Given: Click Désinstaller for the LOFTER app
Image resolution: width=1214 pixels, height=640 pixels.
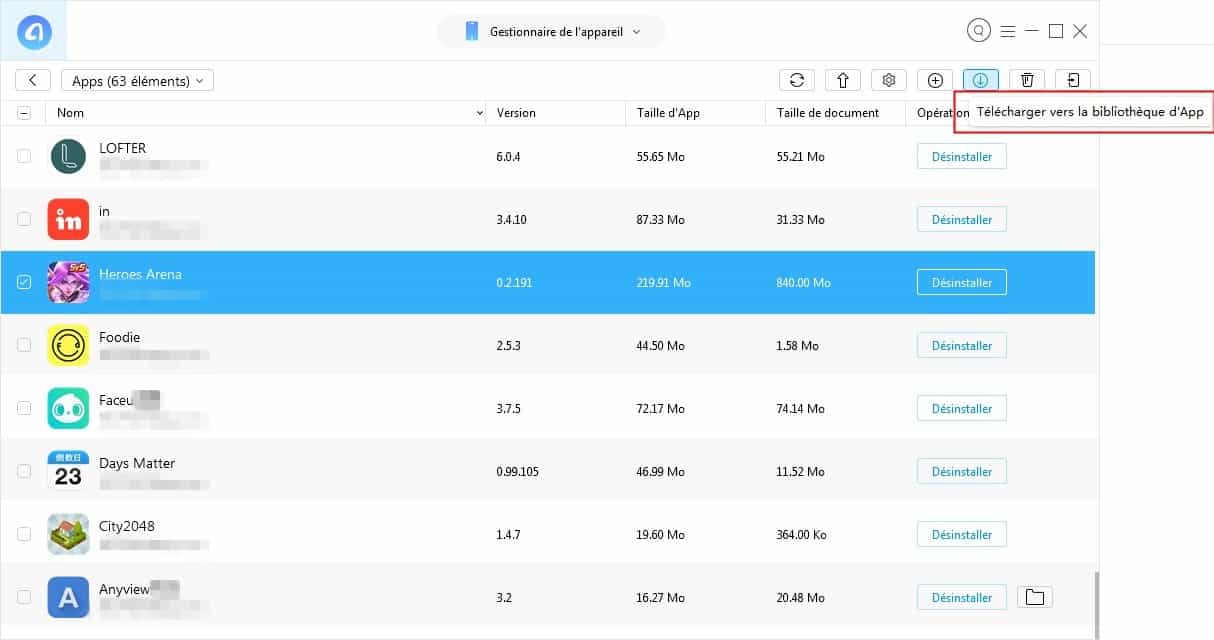Looking at the screenshot, I should [961, 157].
